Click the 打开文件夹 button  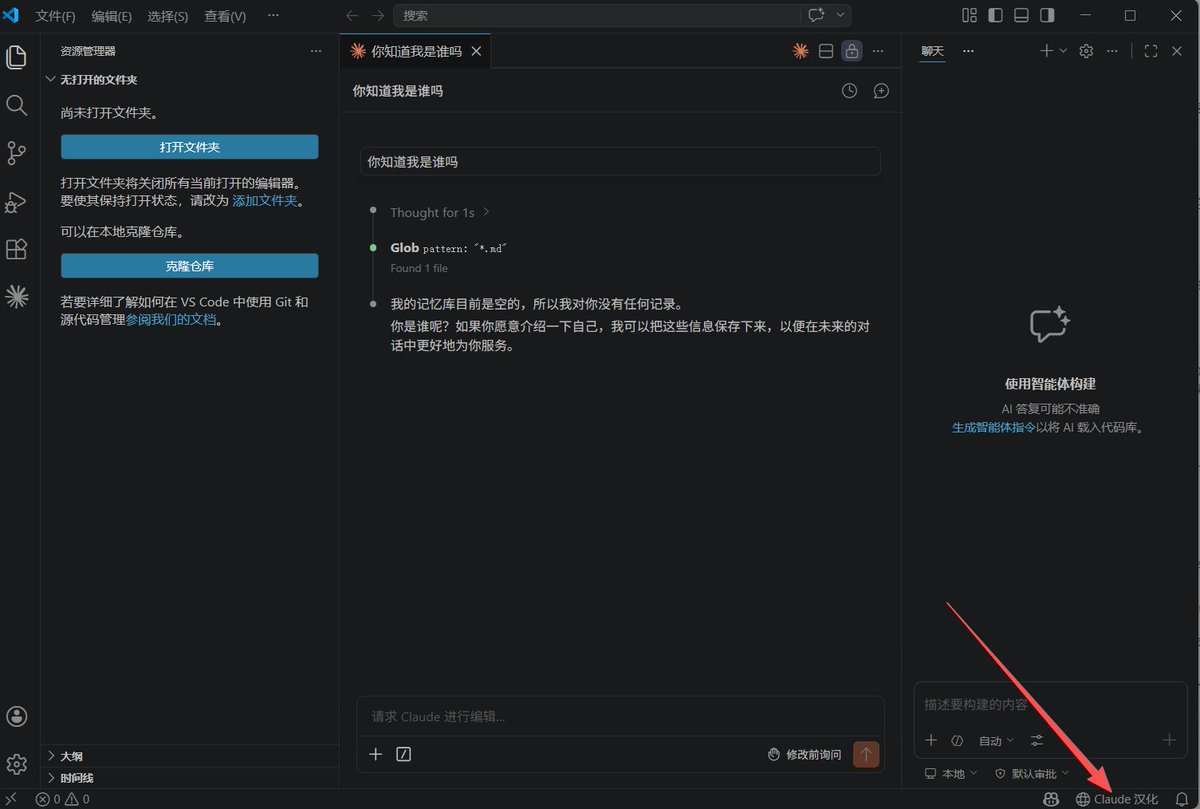[189, 147]
